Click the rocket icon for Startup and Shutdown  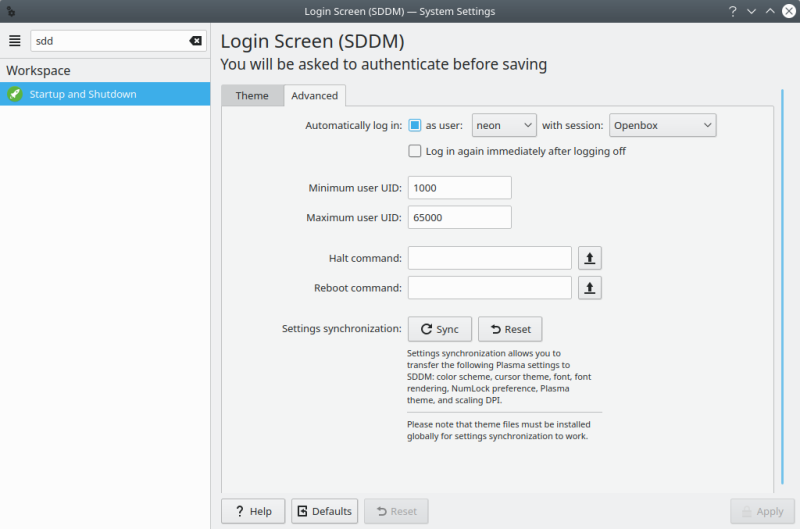tap(15, 94)
